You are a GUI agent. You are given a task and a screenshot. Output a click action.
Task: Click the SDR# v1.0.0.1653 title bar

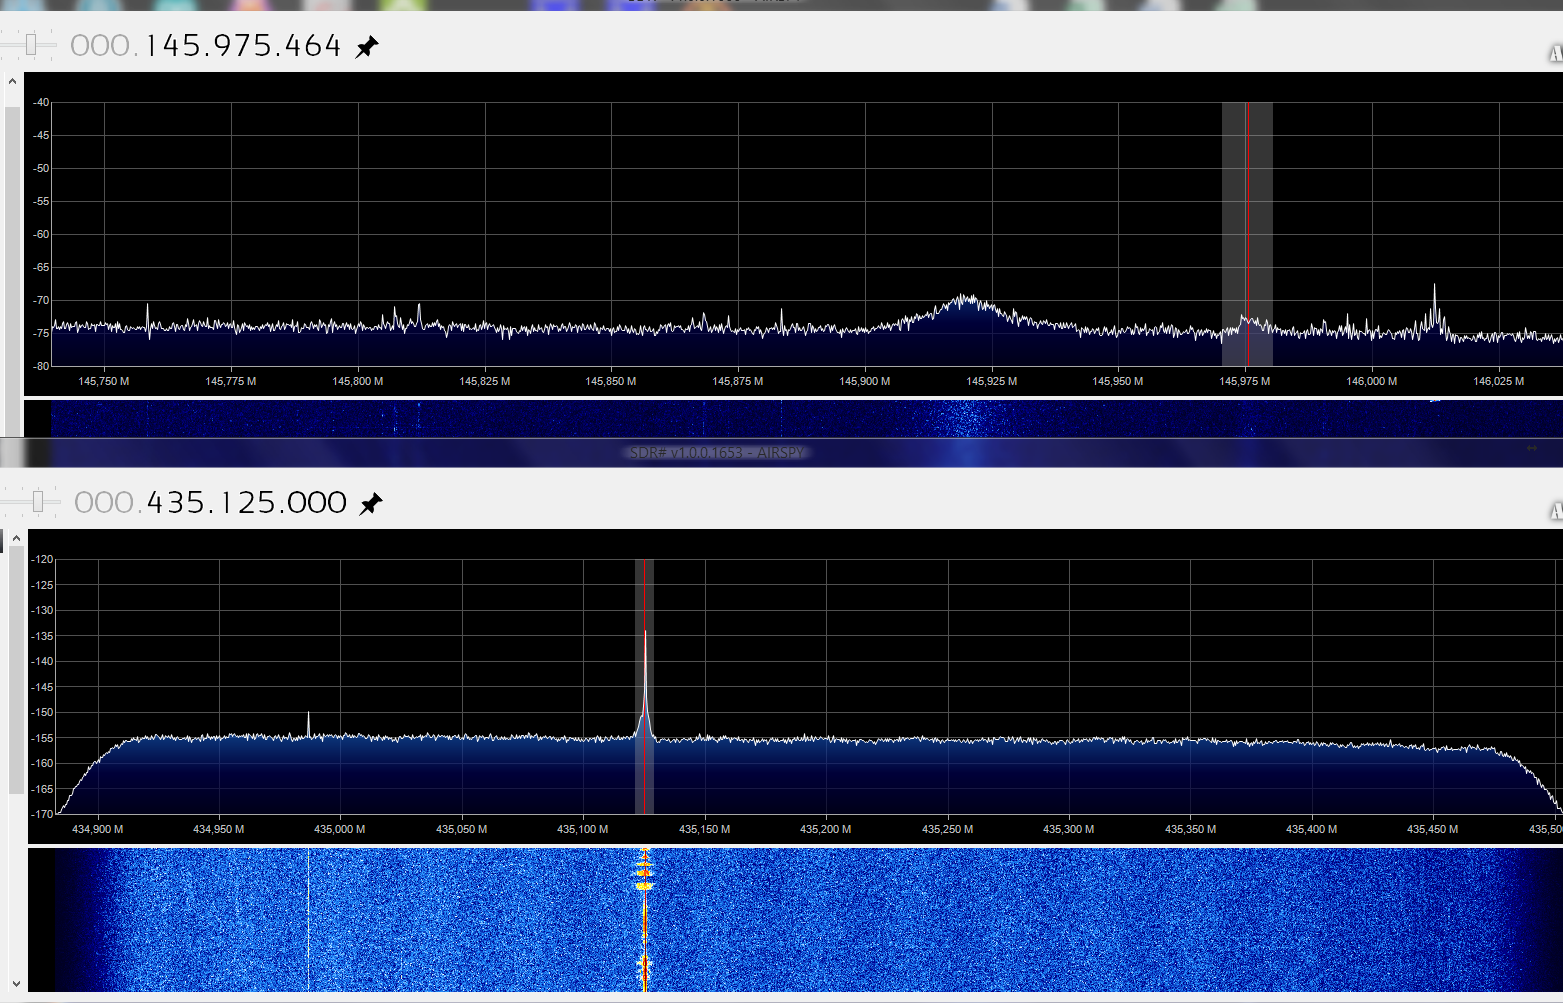pyautogui.click(x=716, y=453)
